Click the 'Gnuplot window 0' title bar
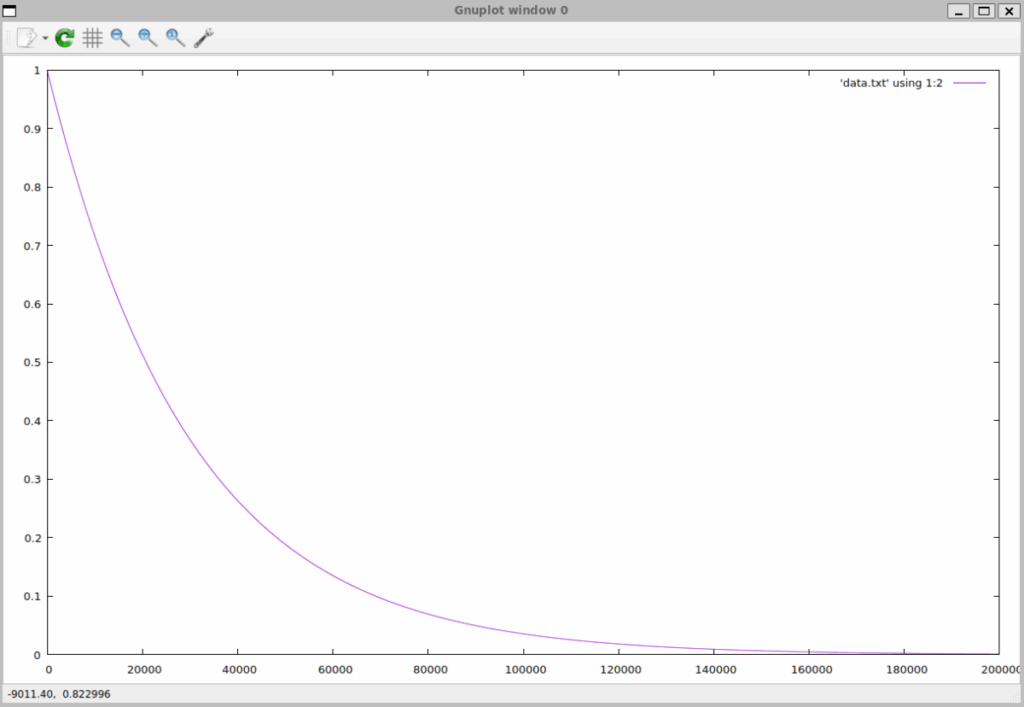The width and height of the screenshot is (1024, 707). [510, 10]
